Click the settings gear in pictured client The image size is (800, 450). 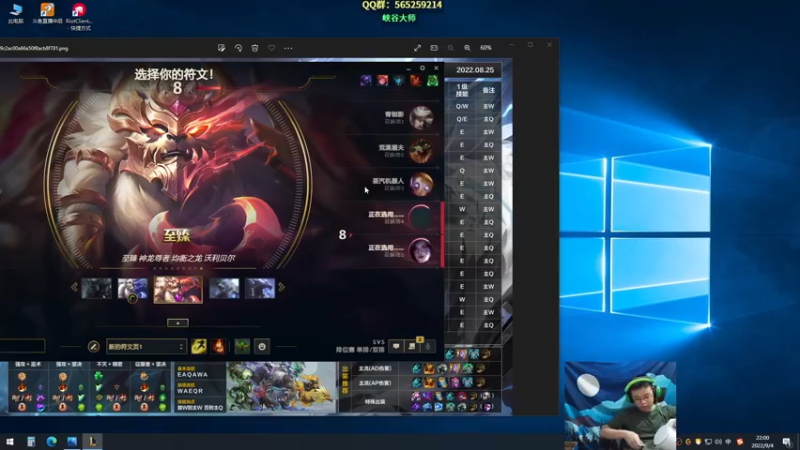pyautogui.click(x=422, y=68)
